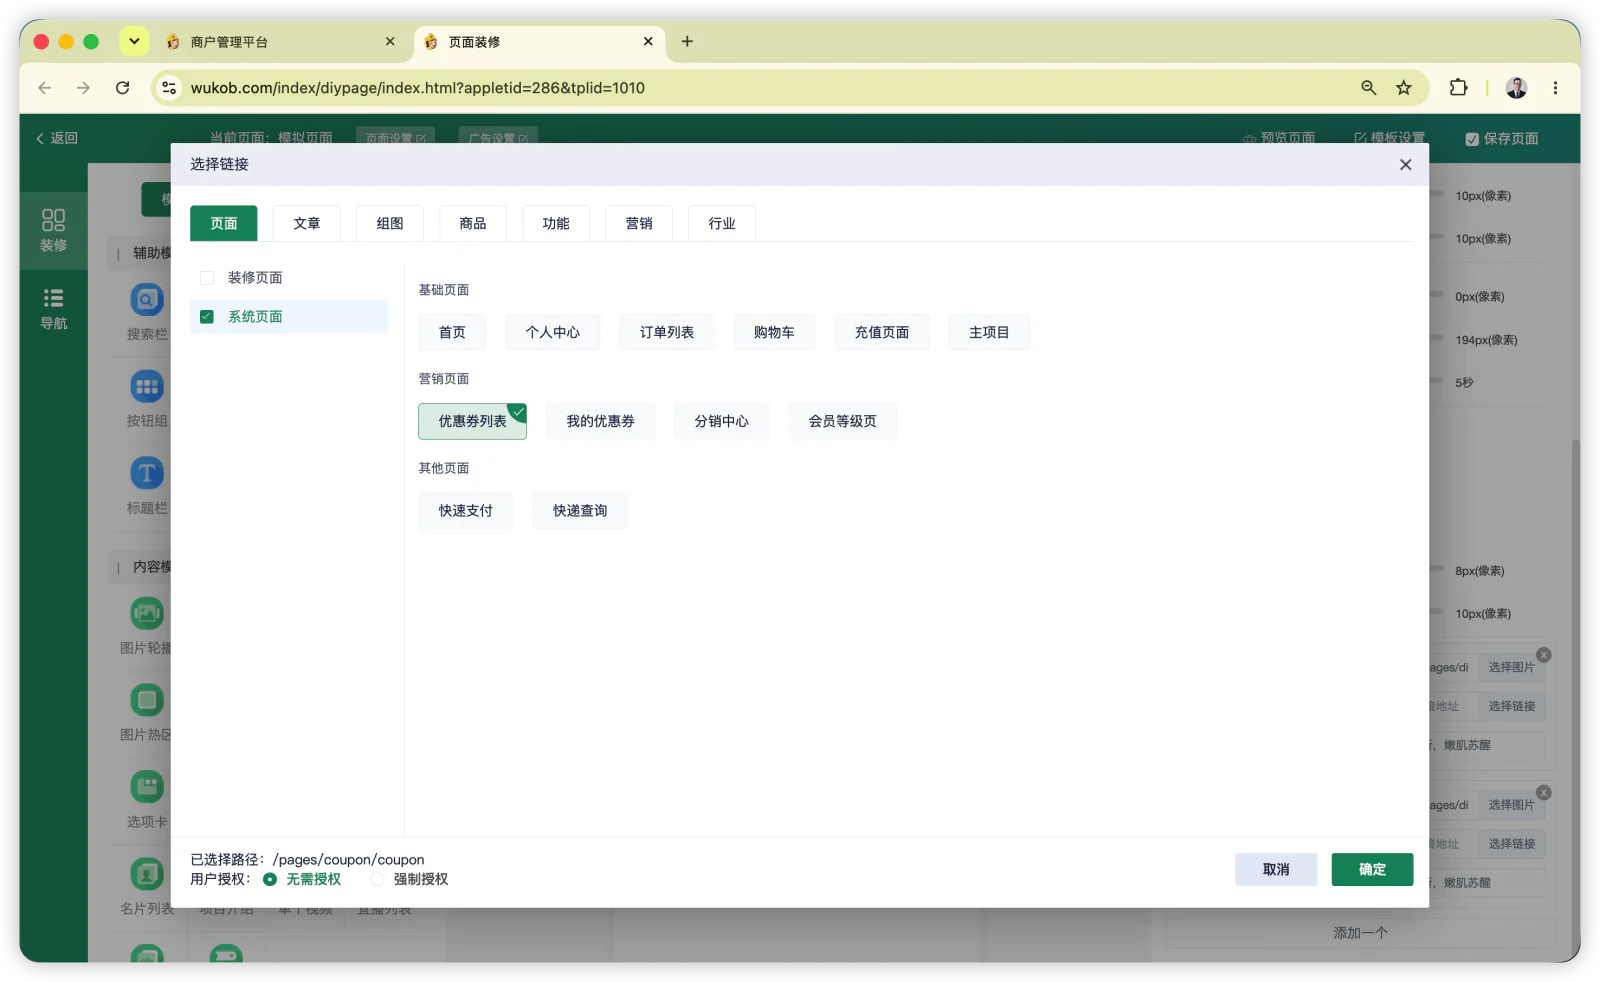Choose the 我的优惠券 page link
The width and height of the screenshot is (1600, 982).
tap(600, 421)
